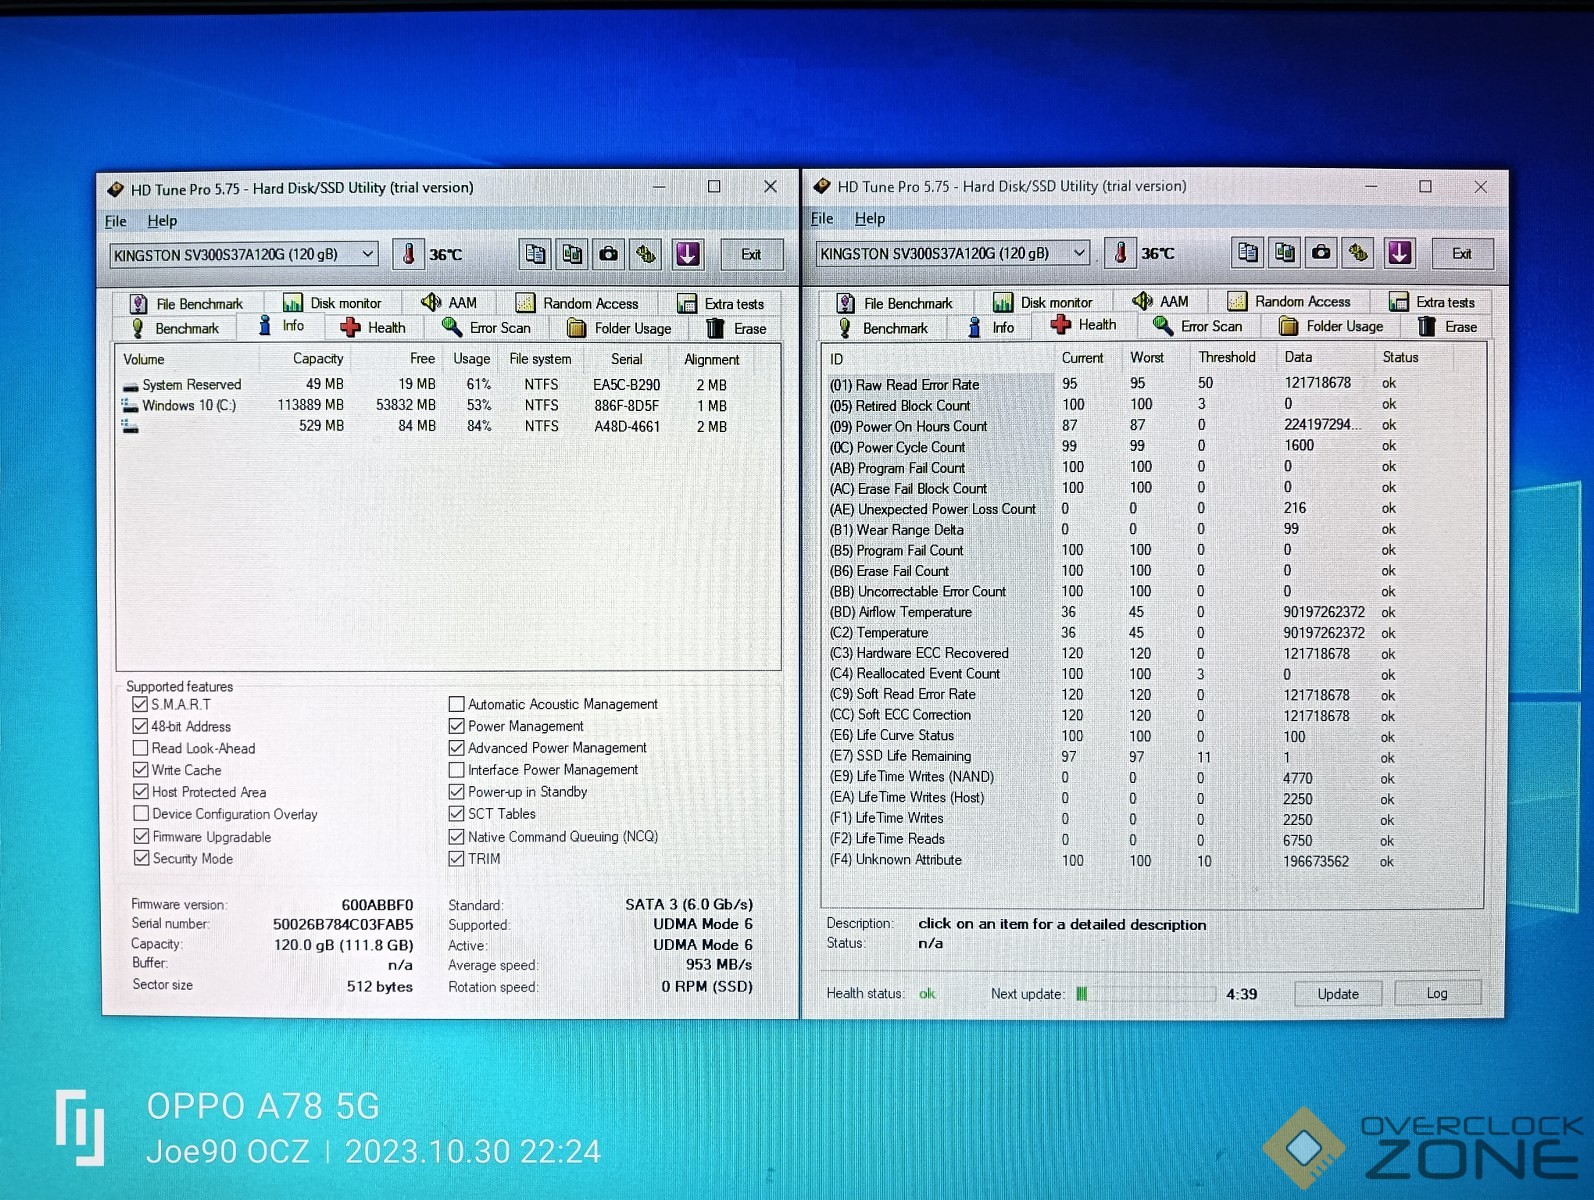The width and height of the screenshot is (1594, 1200).
Task: Switch to Info tab in right window
Action: pyautogui.click(x=992, y=327)
